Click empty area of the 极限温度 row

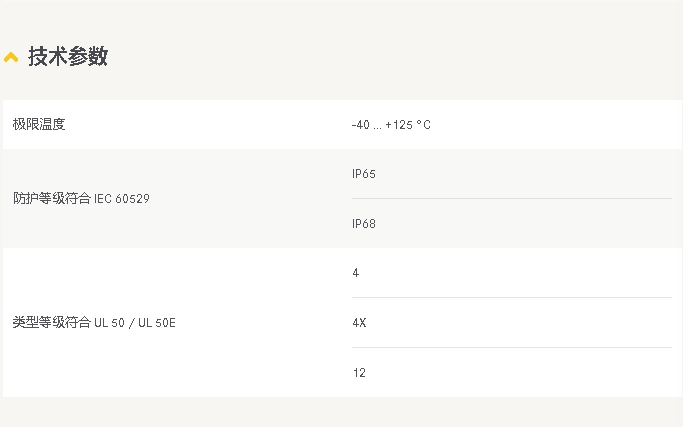pyautogui.click(x=553, y=125)
